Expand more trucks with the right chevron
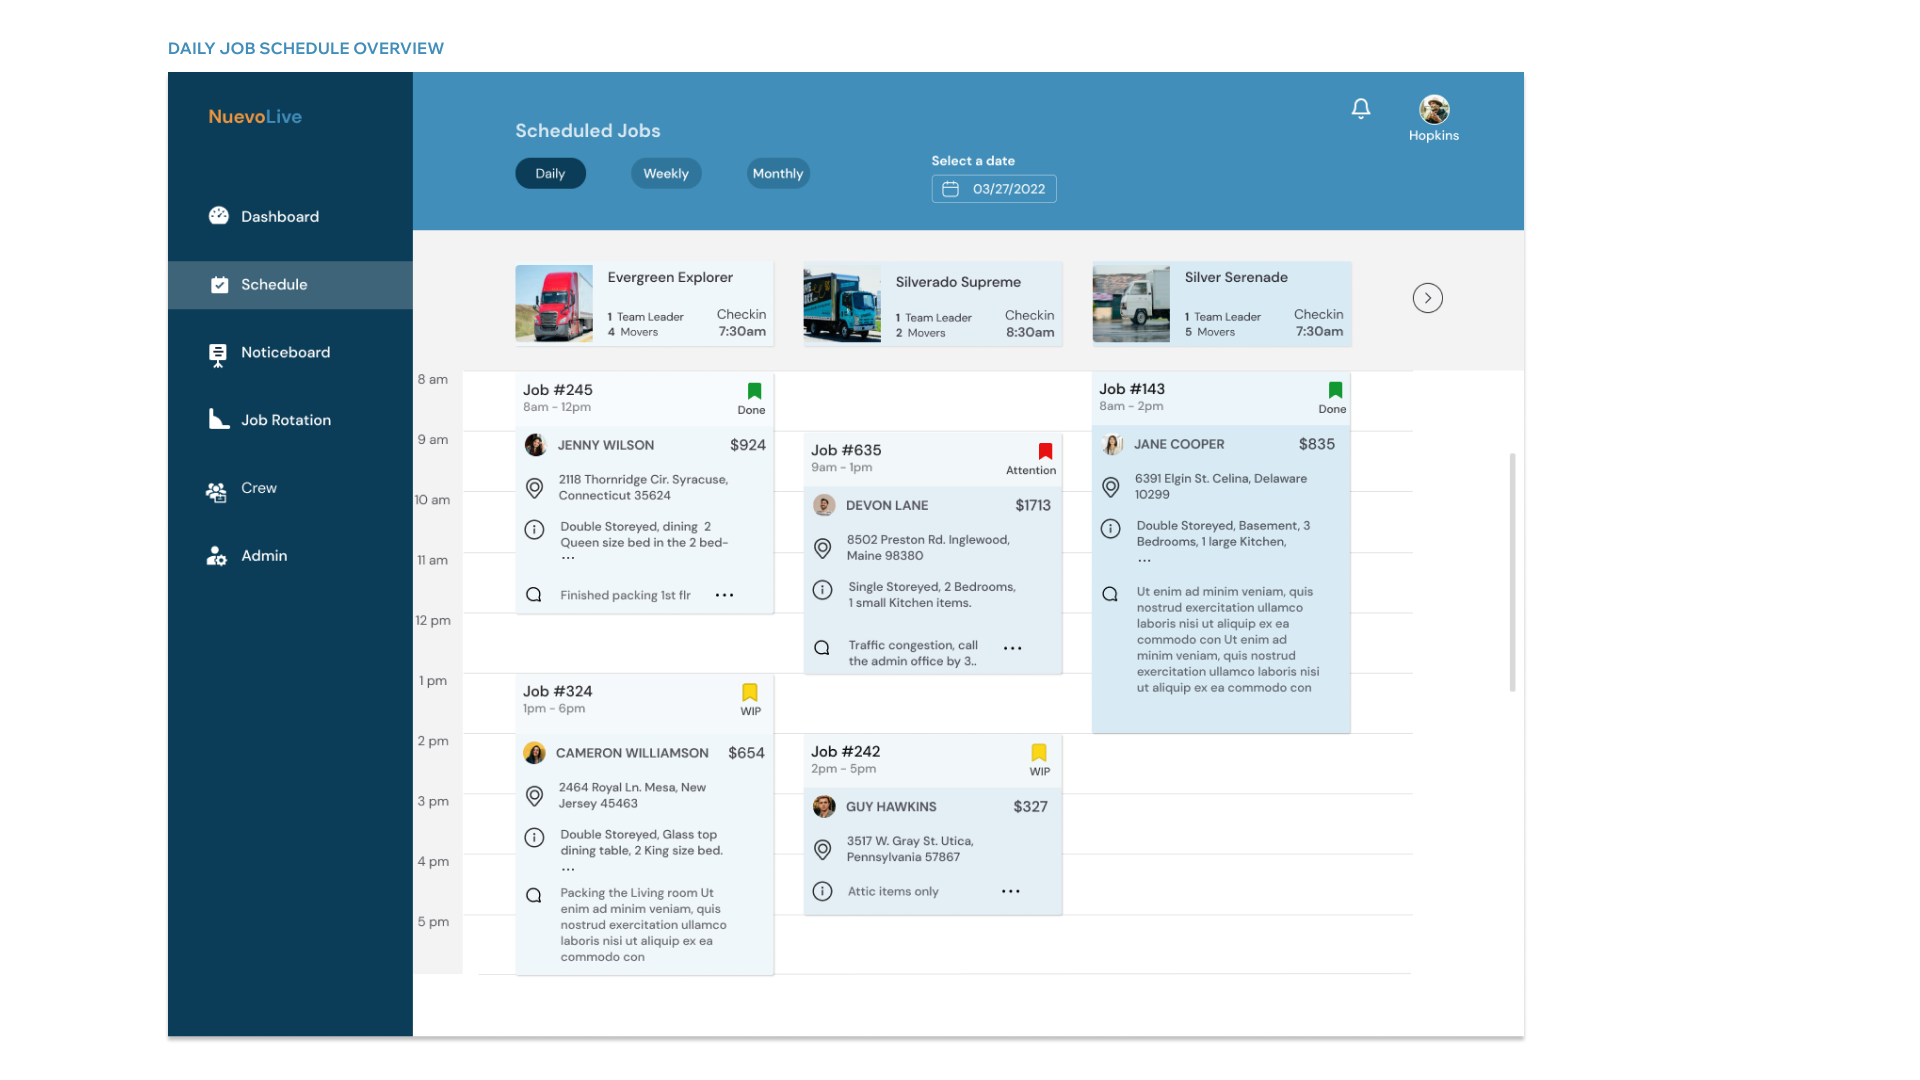This screenshot has width=1920, height=1080. click(1427, 297)
